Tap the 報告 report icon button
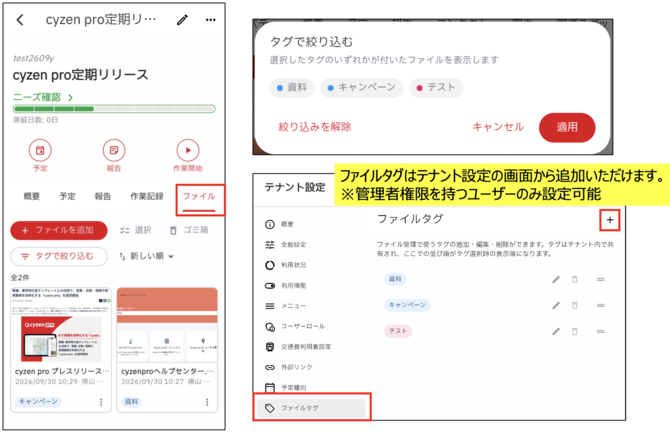Image resolution: width=670 pixels, height=432 pixels. click(x=114, y=150)
